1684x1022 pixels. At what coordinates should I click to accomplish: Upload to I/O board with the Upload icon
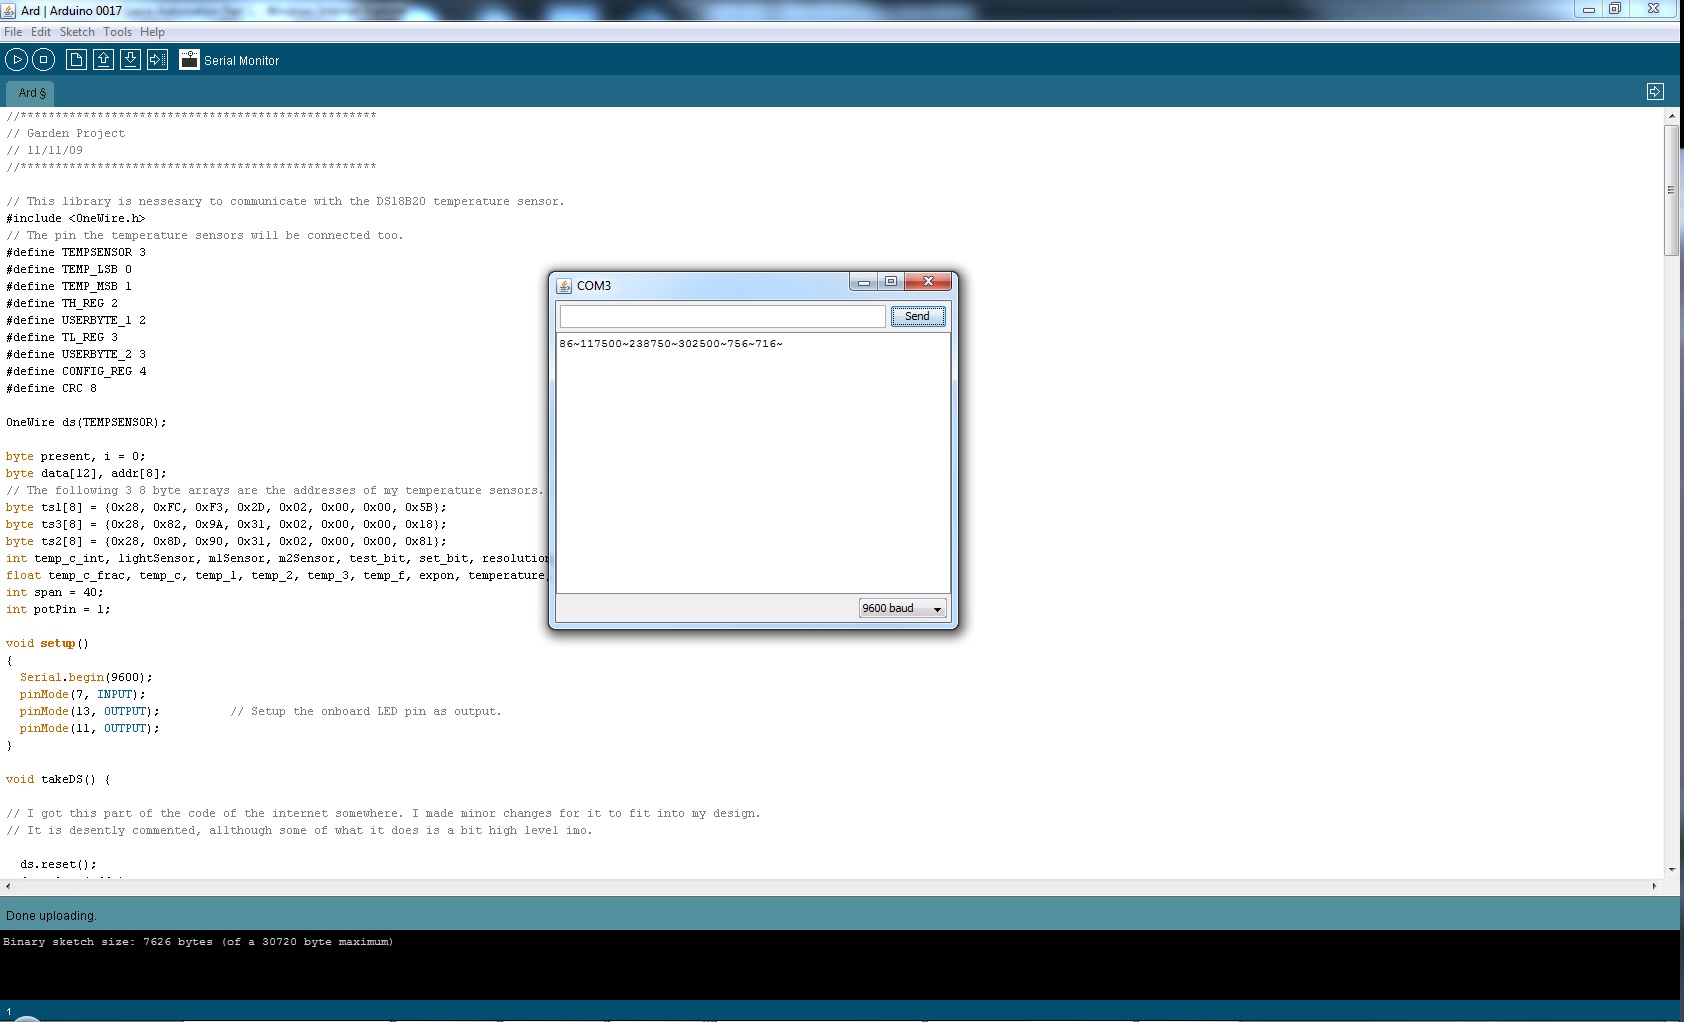tap(157, 60)
